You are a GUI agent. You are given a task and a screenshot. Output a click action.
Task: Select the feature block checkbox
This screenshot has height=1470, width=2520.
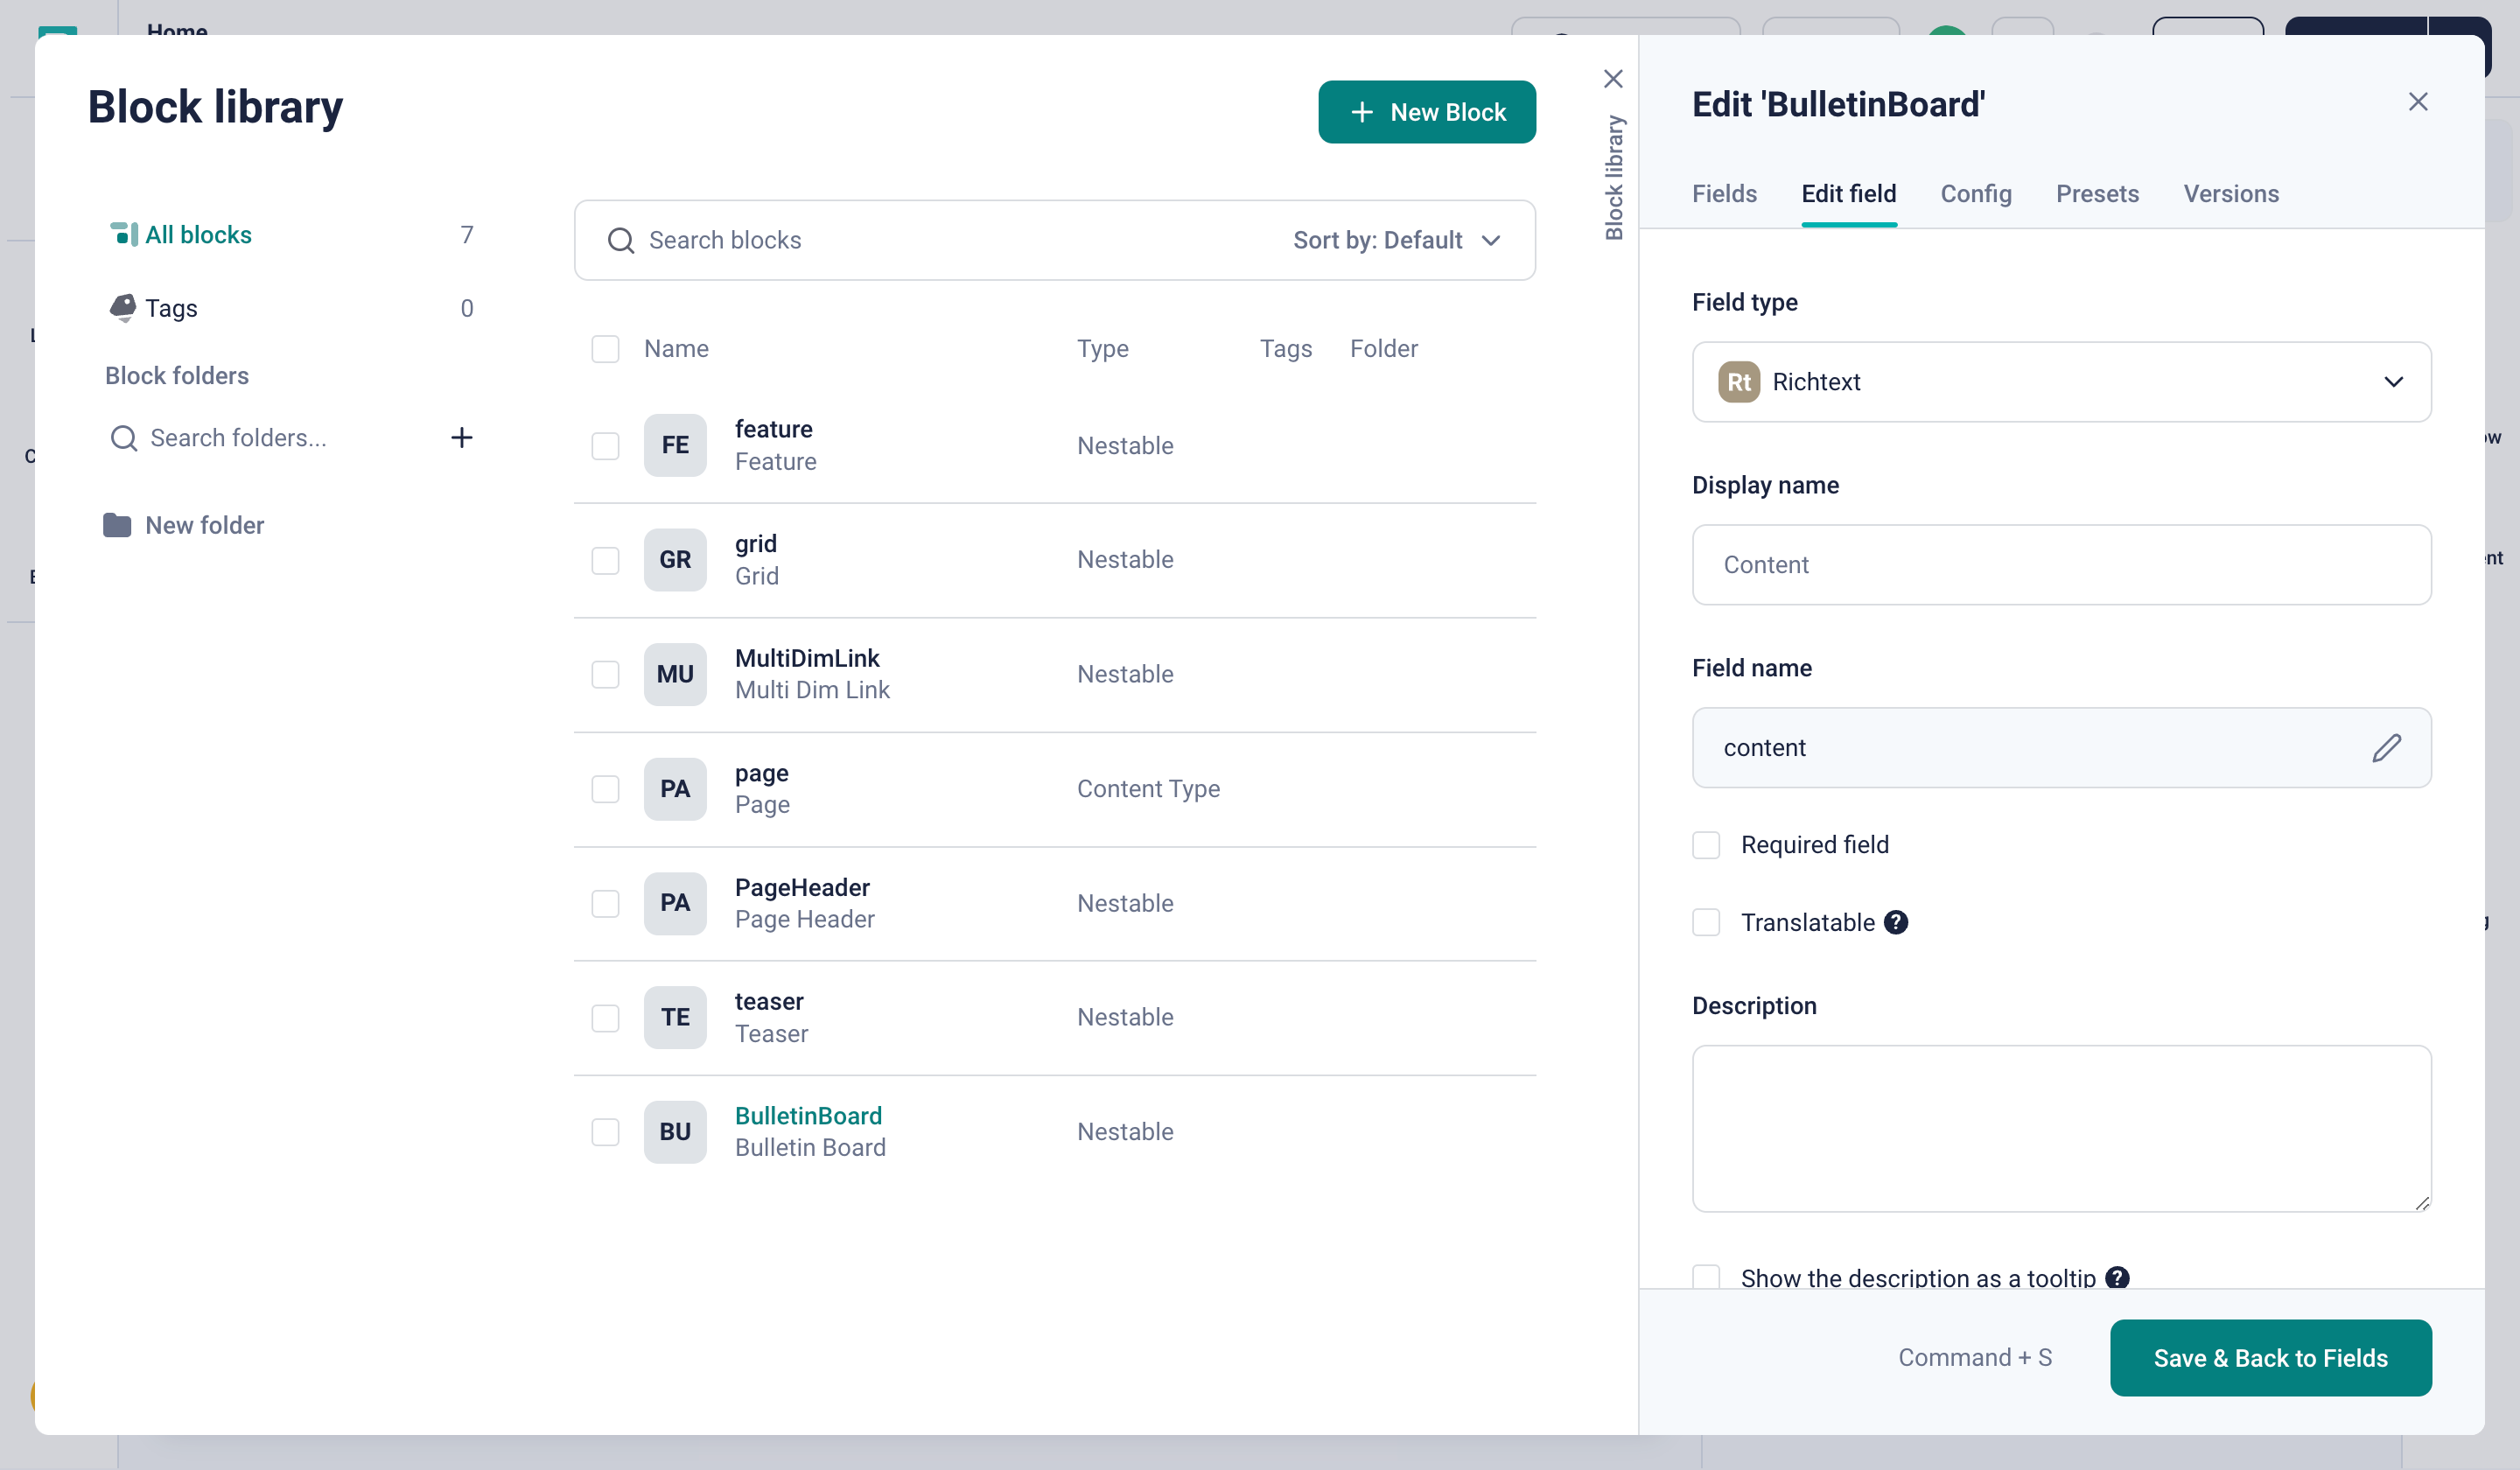(x=605, y=446)
